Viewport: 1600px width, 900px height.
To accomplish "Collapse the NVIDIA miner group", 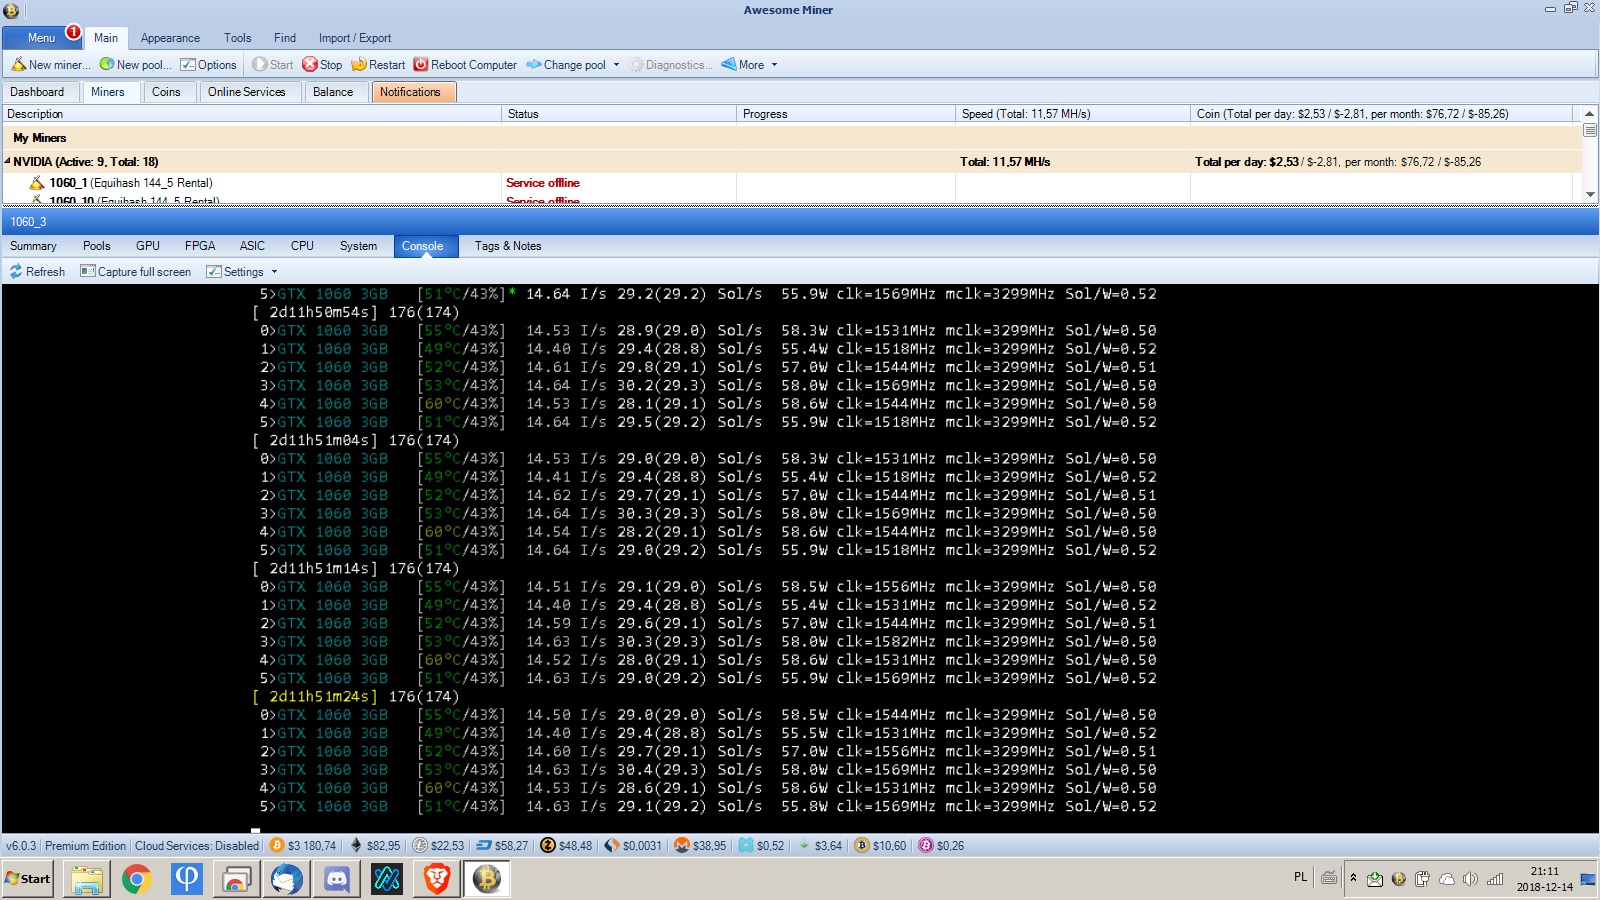I will click(7, 161).
